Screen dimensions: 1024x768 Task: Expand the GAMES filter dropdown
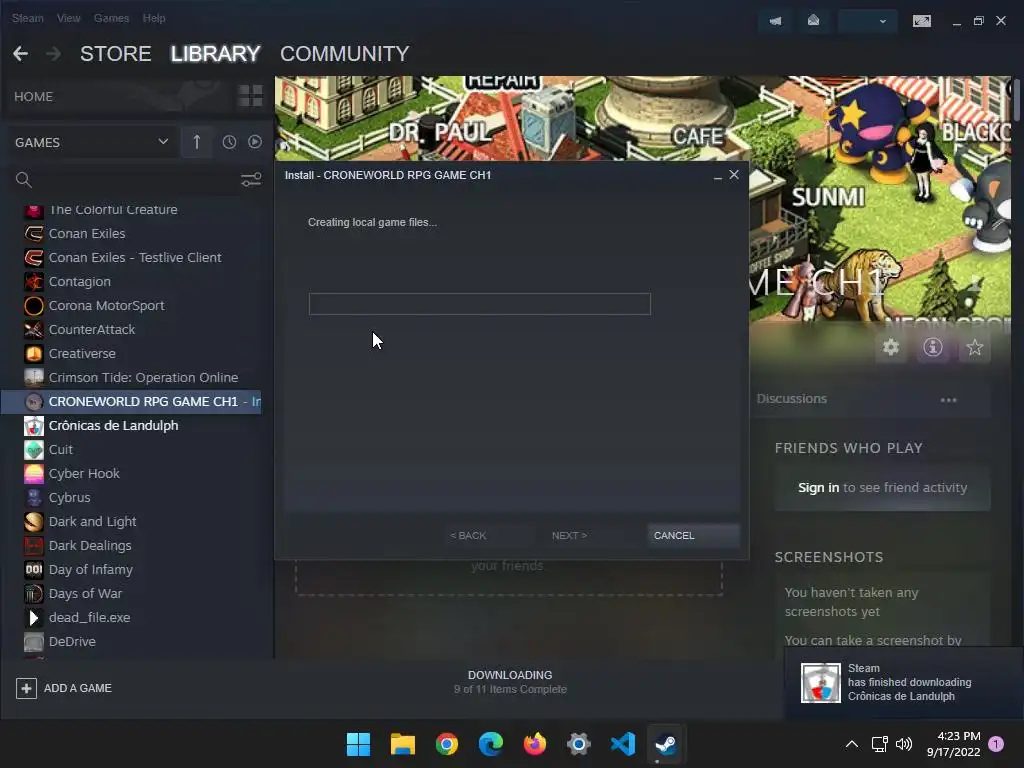pos(91,142)
